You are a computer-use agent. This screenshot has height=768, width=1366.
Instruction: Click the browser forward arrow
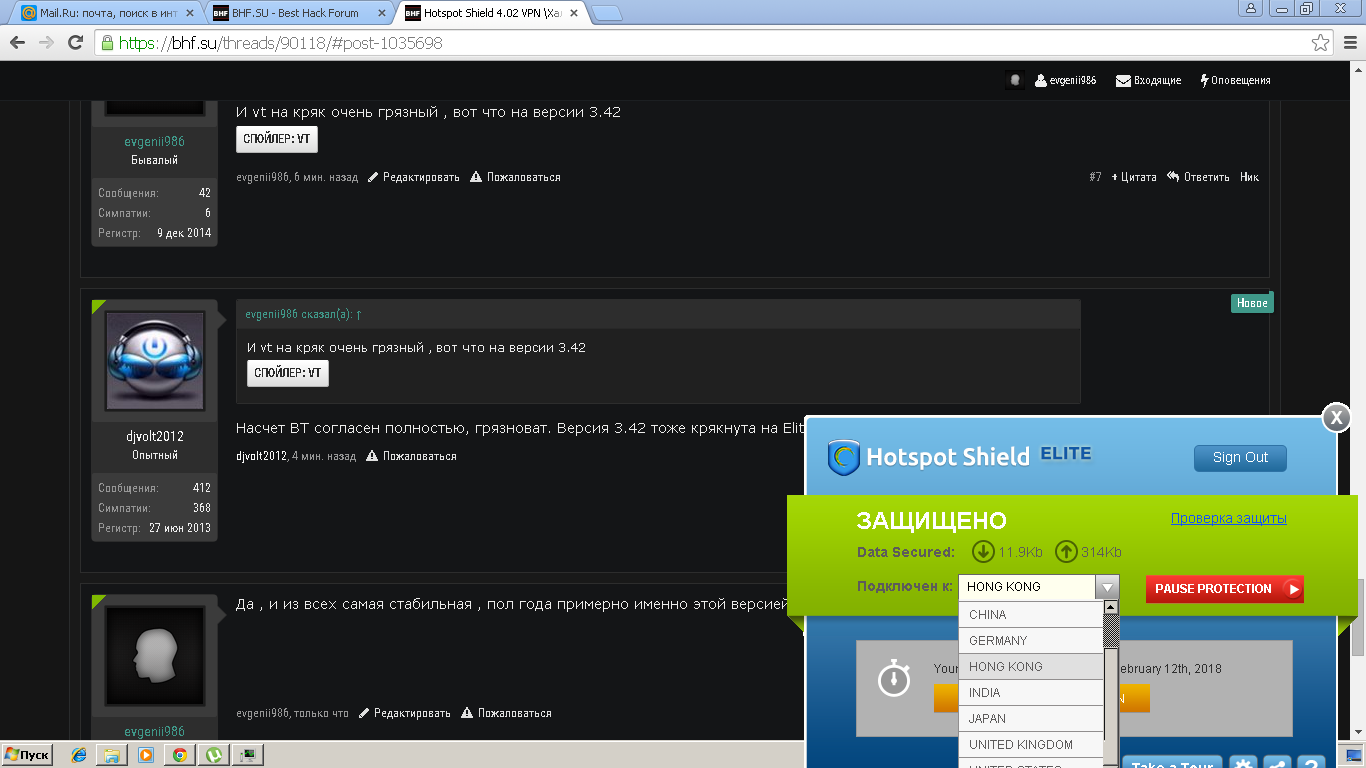click(46, 43)
